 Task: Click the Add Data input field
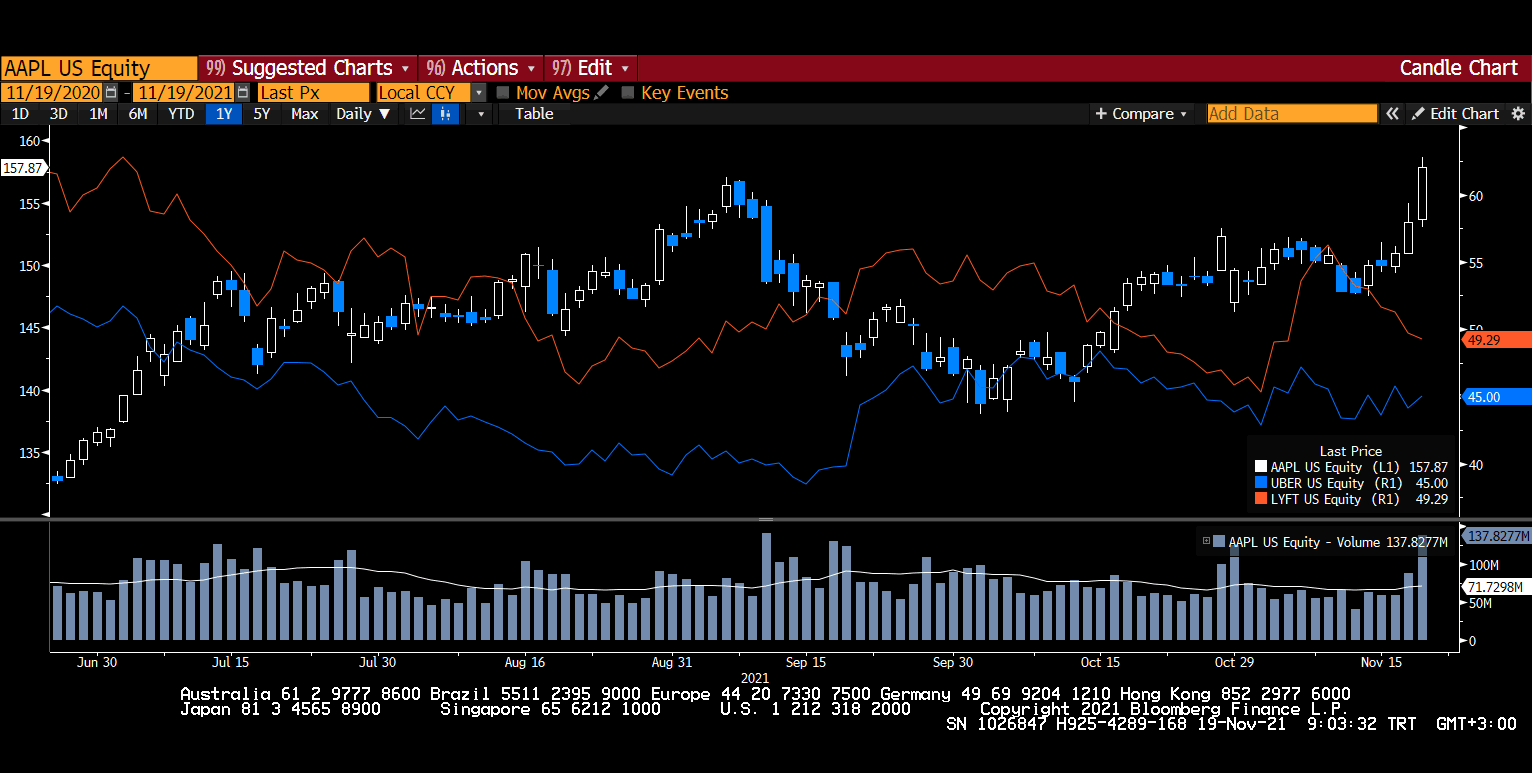click(x=1292, y=114)
